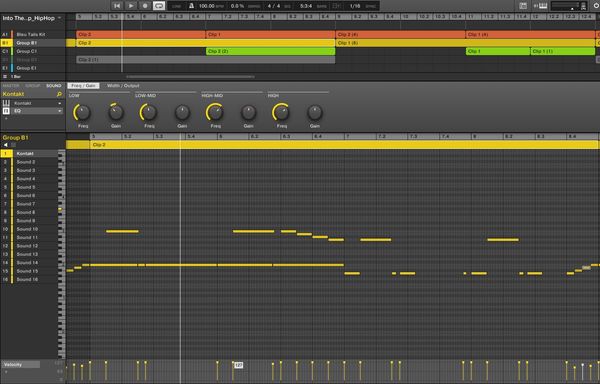Screen dimensions: 600x384
Task: Click the arranger horizontal scrollbar
Action: [190, 76]
